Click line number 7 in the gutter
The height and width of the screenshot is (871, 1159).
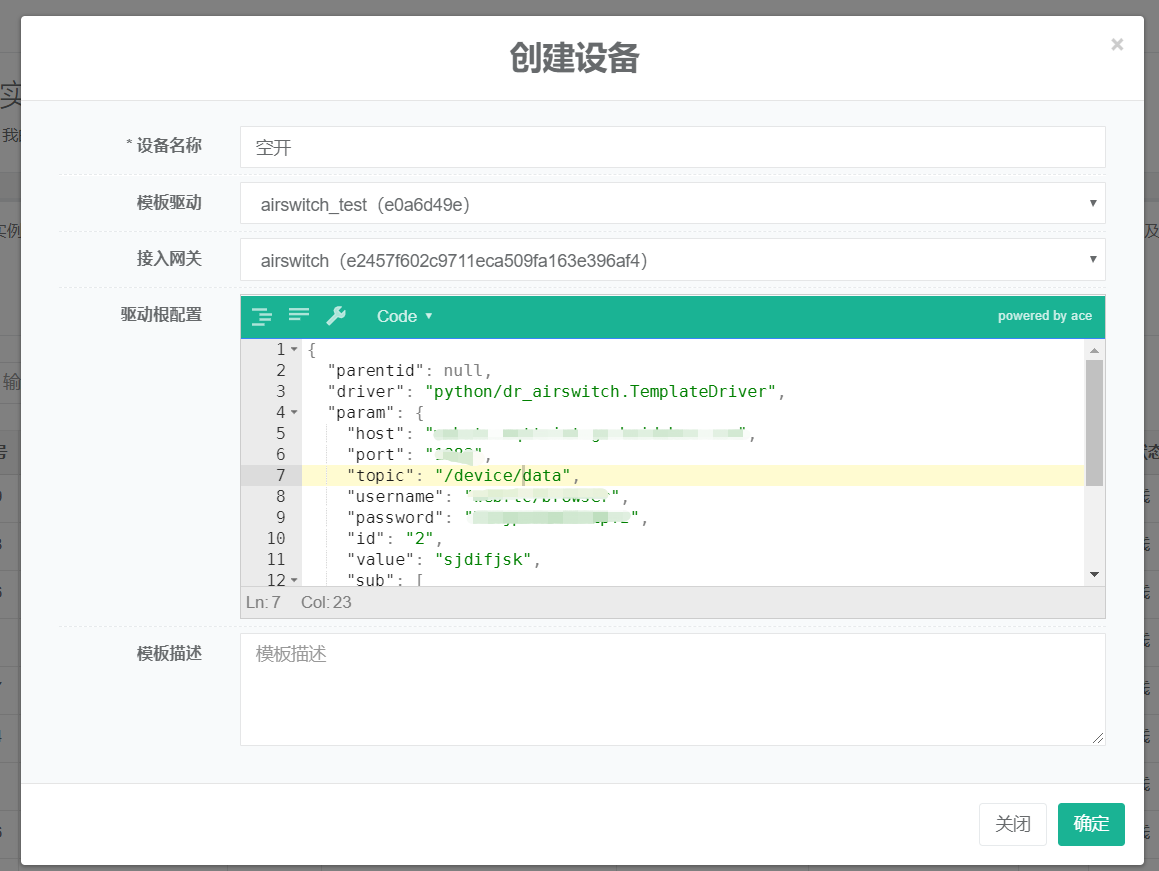(x=280, y=475)
